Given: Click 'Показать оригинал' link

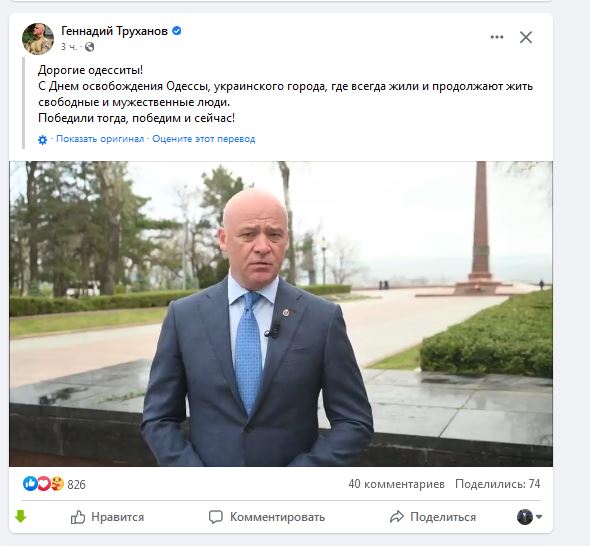Looking at the screenshot, I should point(100,139).
